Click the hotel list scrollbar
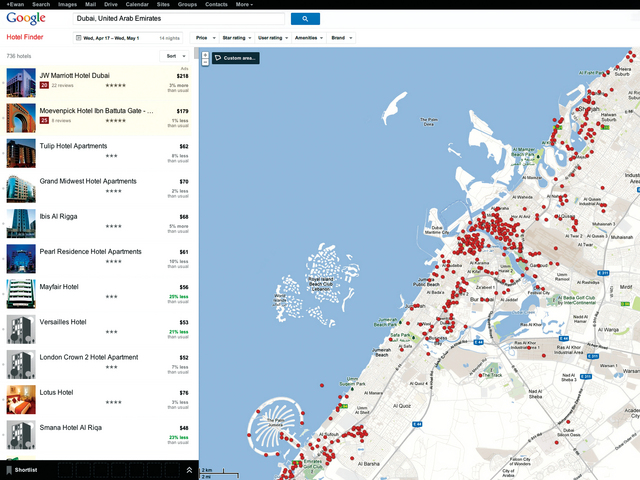Viewport: 640px width, 480px height. 196,53
